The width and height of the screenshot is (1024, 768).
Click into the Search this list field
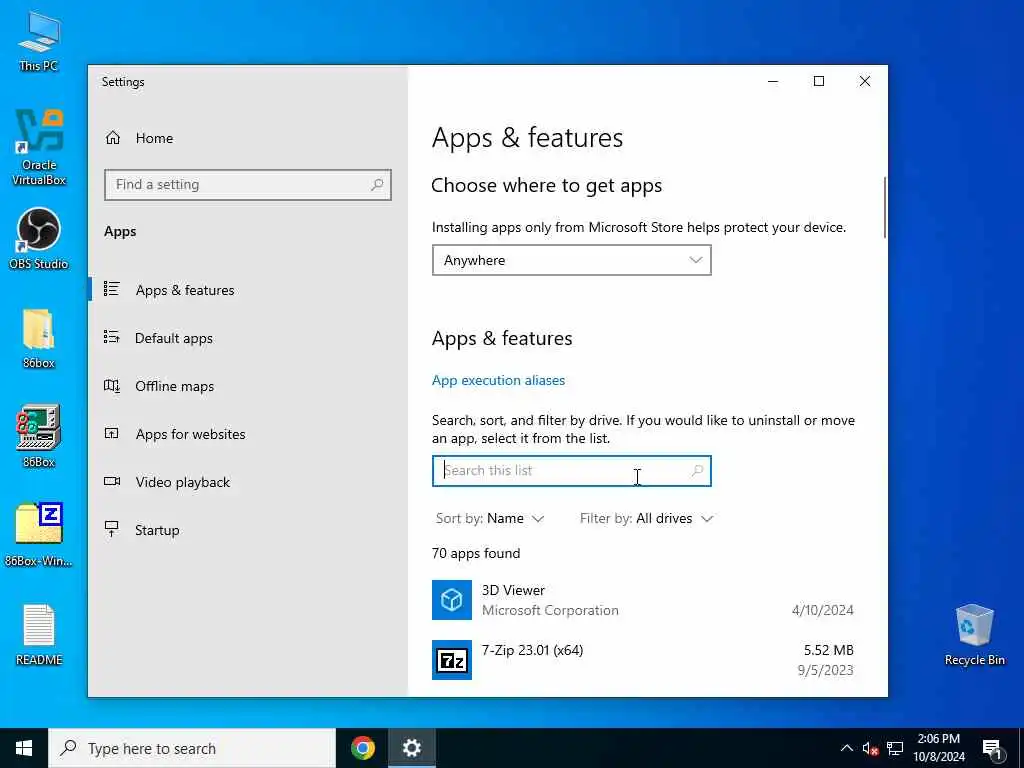tap(571, 471)
